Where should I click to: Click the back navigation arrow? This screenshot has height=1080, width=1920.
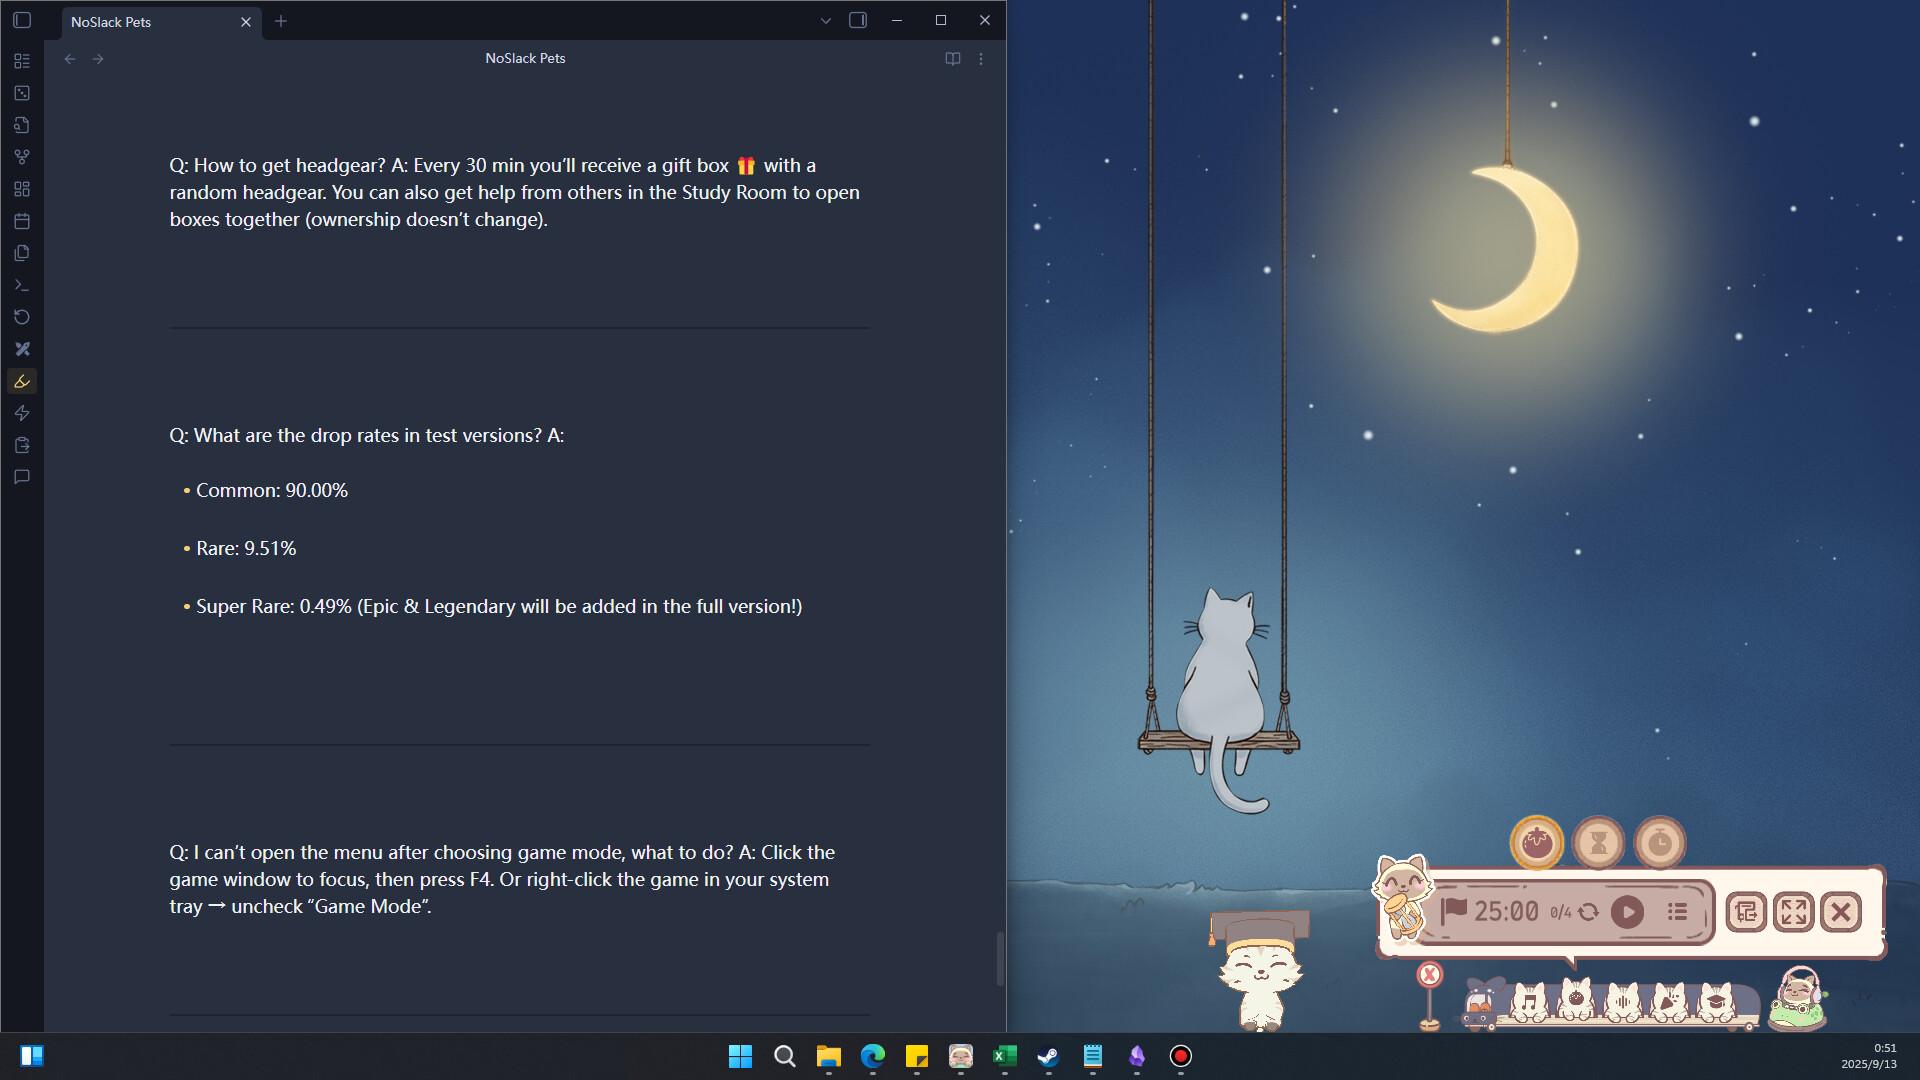[x=70, y=59]
